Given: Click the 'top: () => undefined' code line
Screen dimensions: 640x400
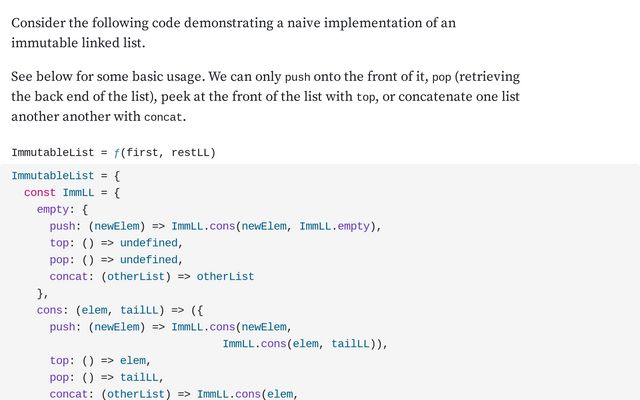Looking at the screenshot, I should [x=116, y=243].
